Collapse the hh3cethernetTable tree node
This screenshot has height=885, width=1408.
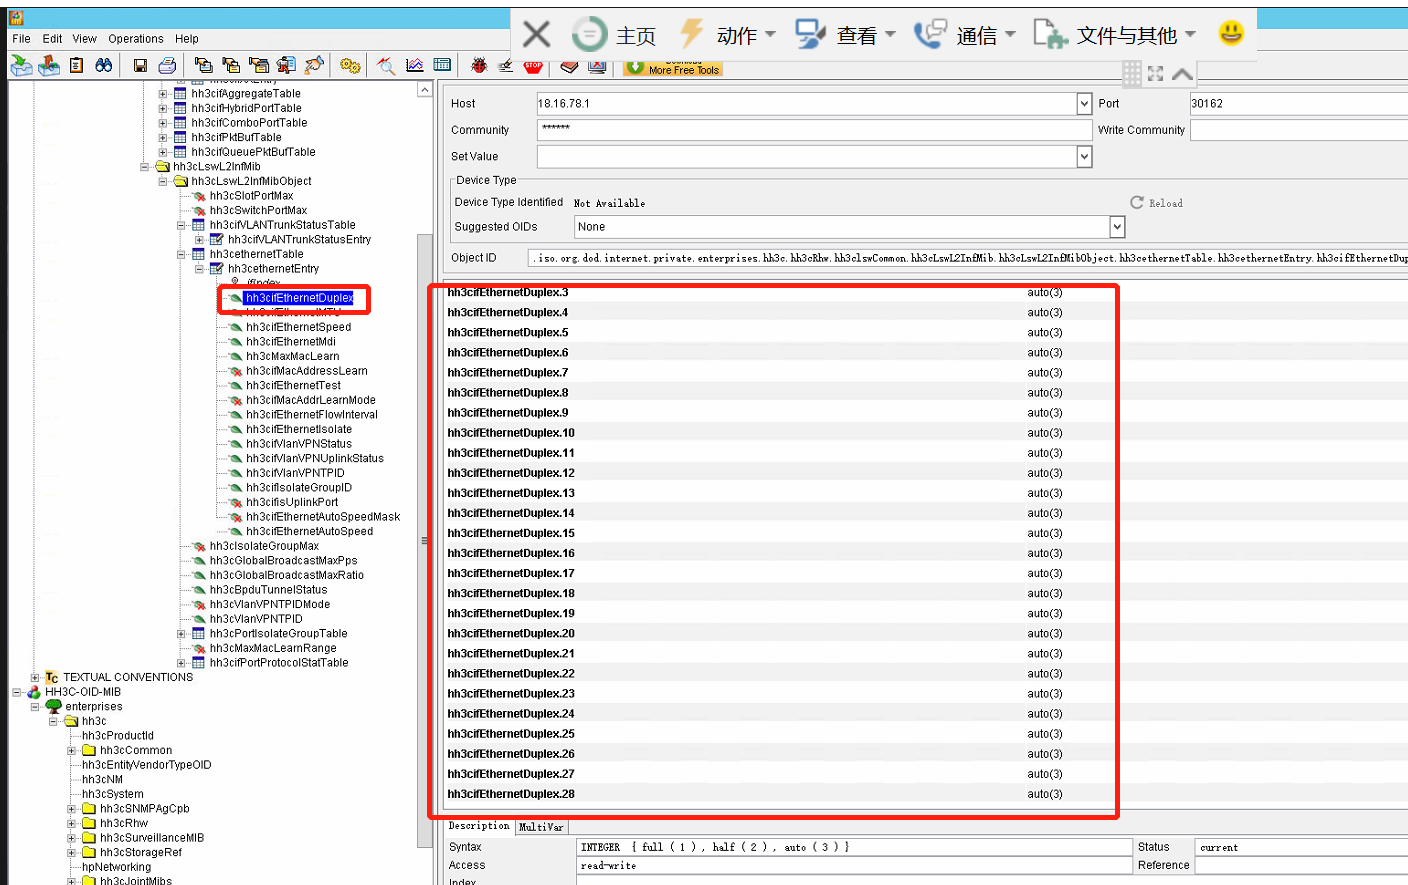pyautogui.click(x=181, y=254)
